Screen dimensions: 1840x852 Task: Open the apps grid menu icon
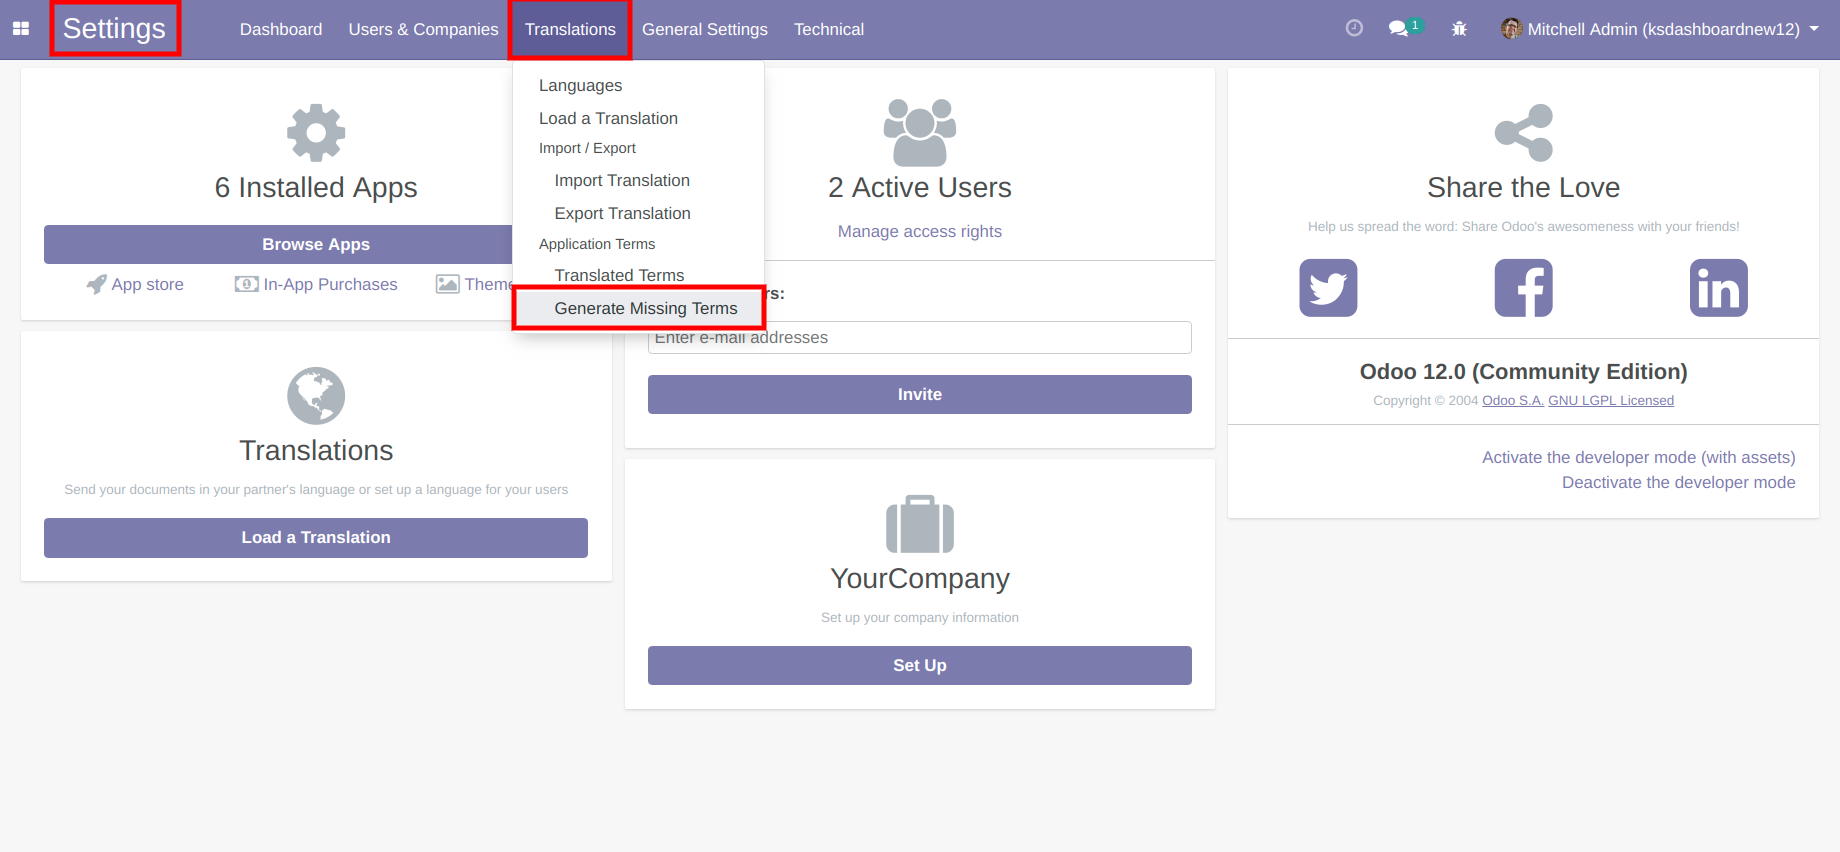[x=21, y=29]
